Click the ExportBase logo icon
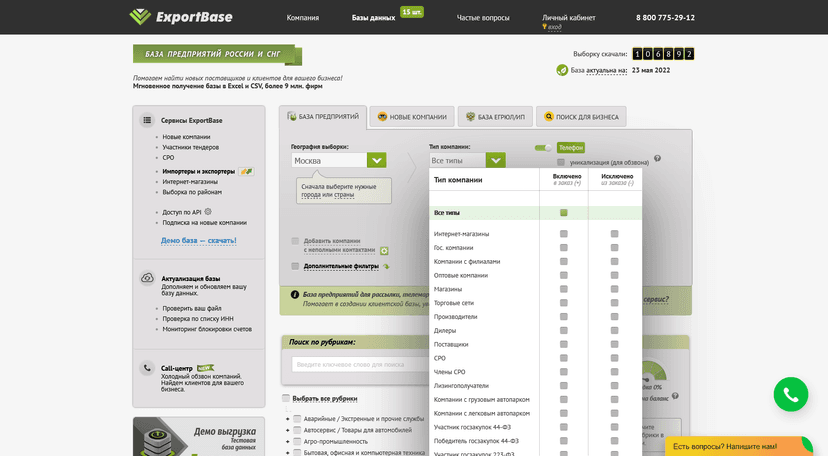 140,17
